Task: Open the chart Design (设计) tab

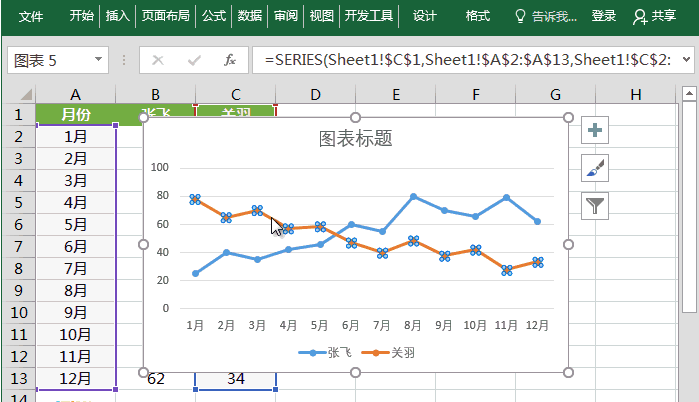Action: [424, 16]
